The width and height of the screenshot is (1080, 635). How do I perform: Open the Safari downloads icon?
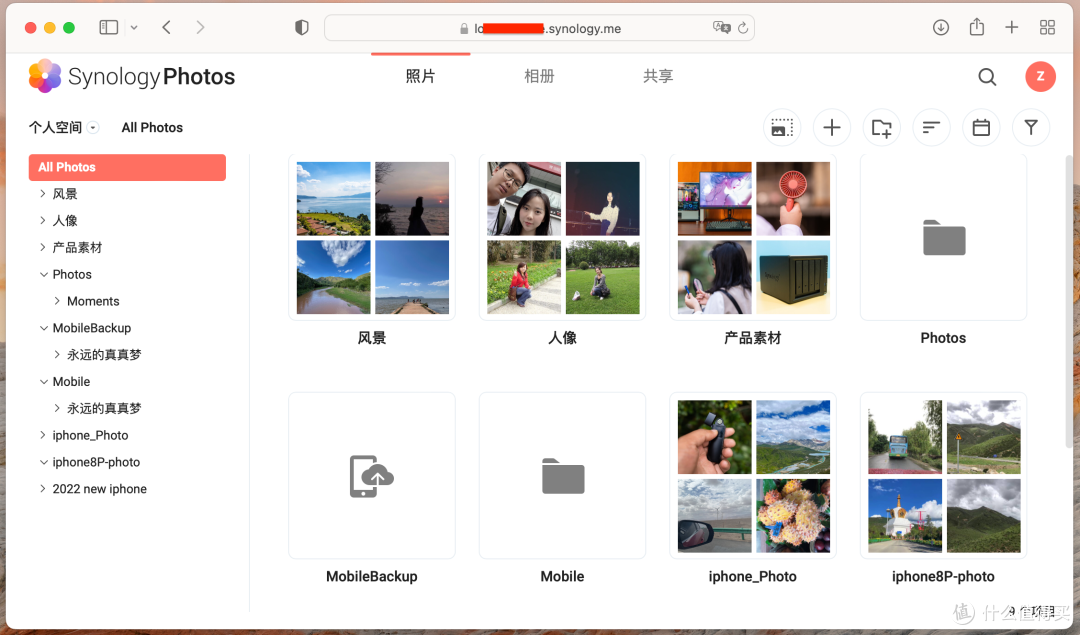(940, 28)
